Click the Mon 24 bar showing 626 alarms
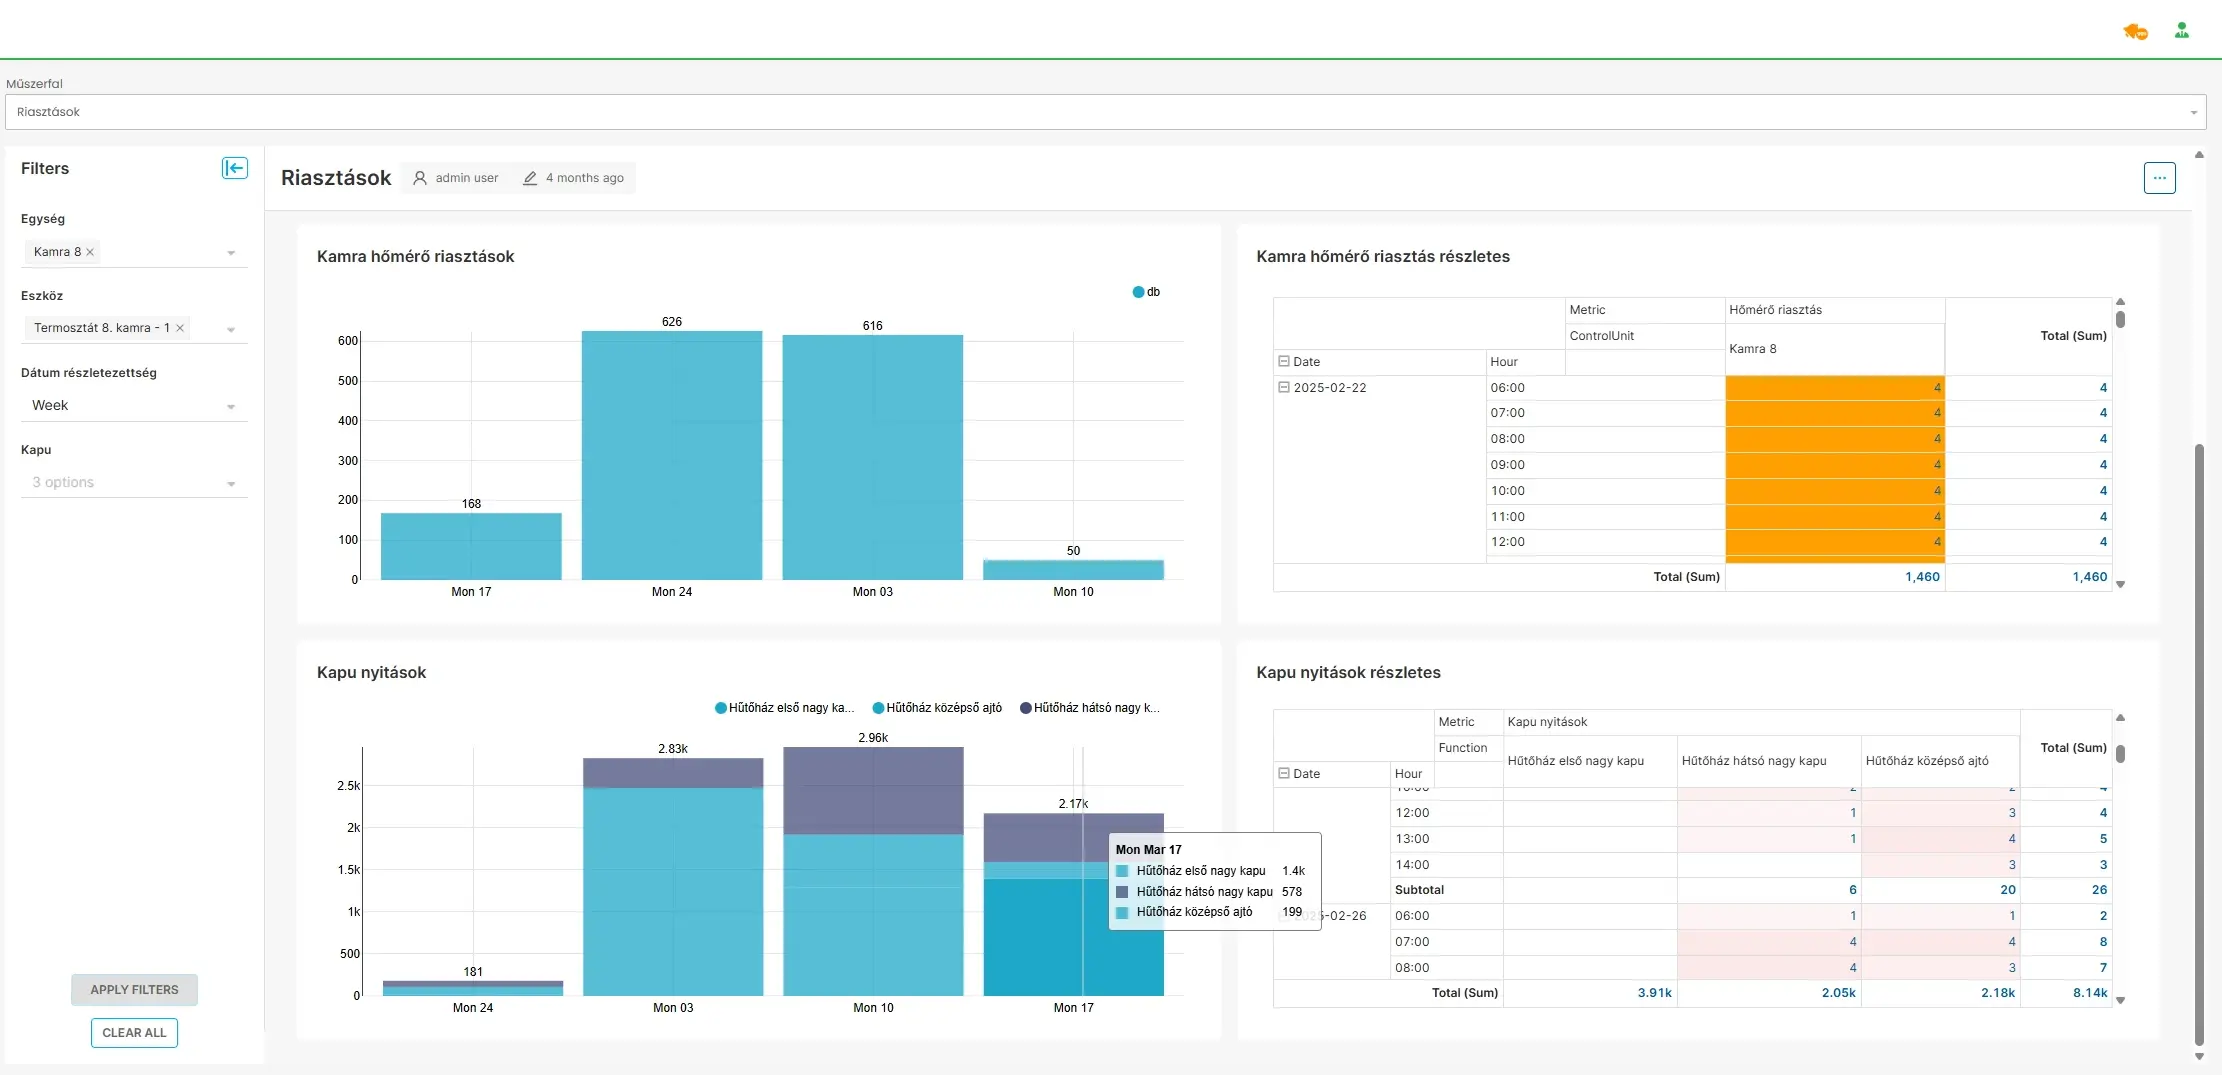The image size is (2222, 1075). (x=671, y=455)
